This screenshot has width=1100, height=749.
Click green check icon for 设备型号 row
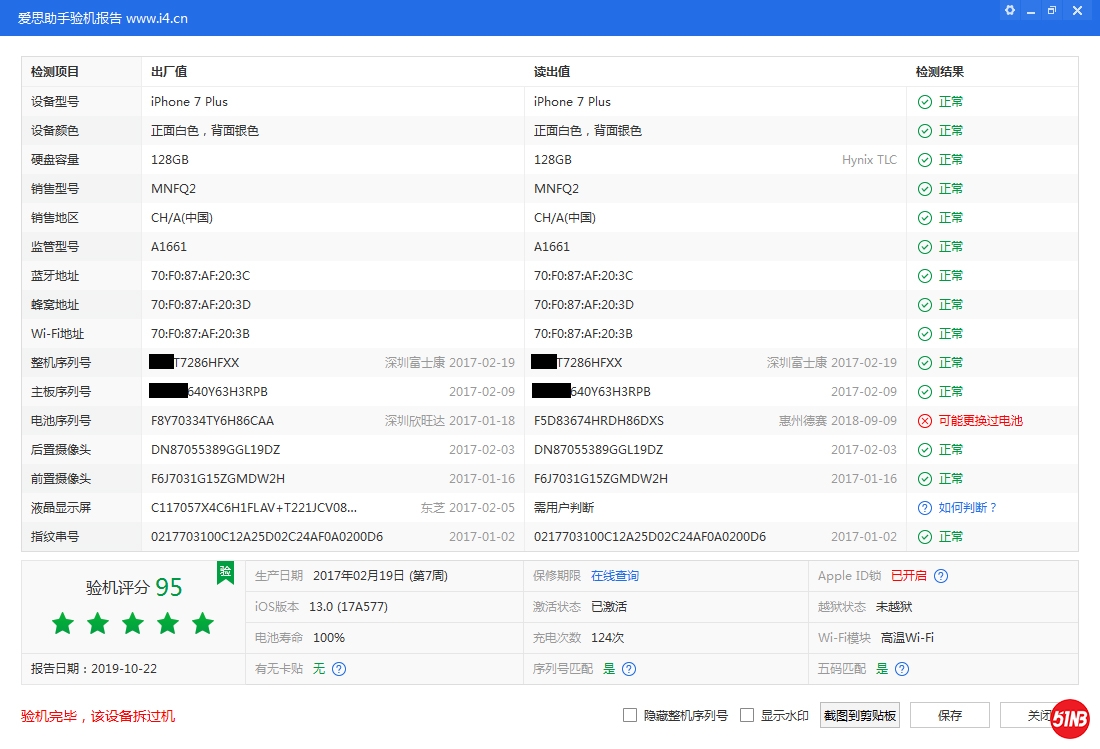[x=925, y=102]
